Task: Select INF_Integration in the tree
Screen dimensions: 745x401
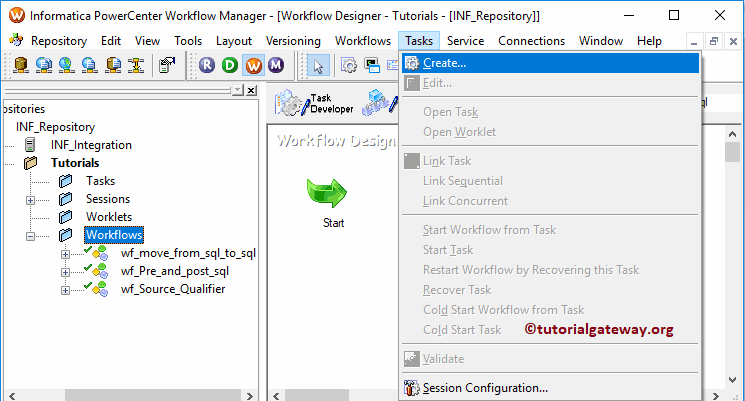Action: [x=91, y=145]
